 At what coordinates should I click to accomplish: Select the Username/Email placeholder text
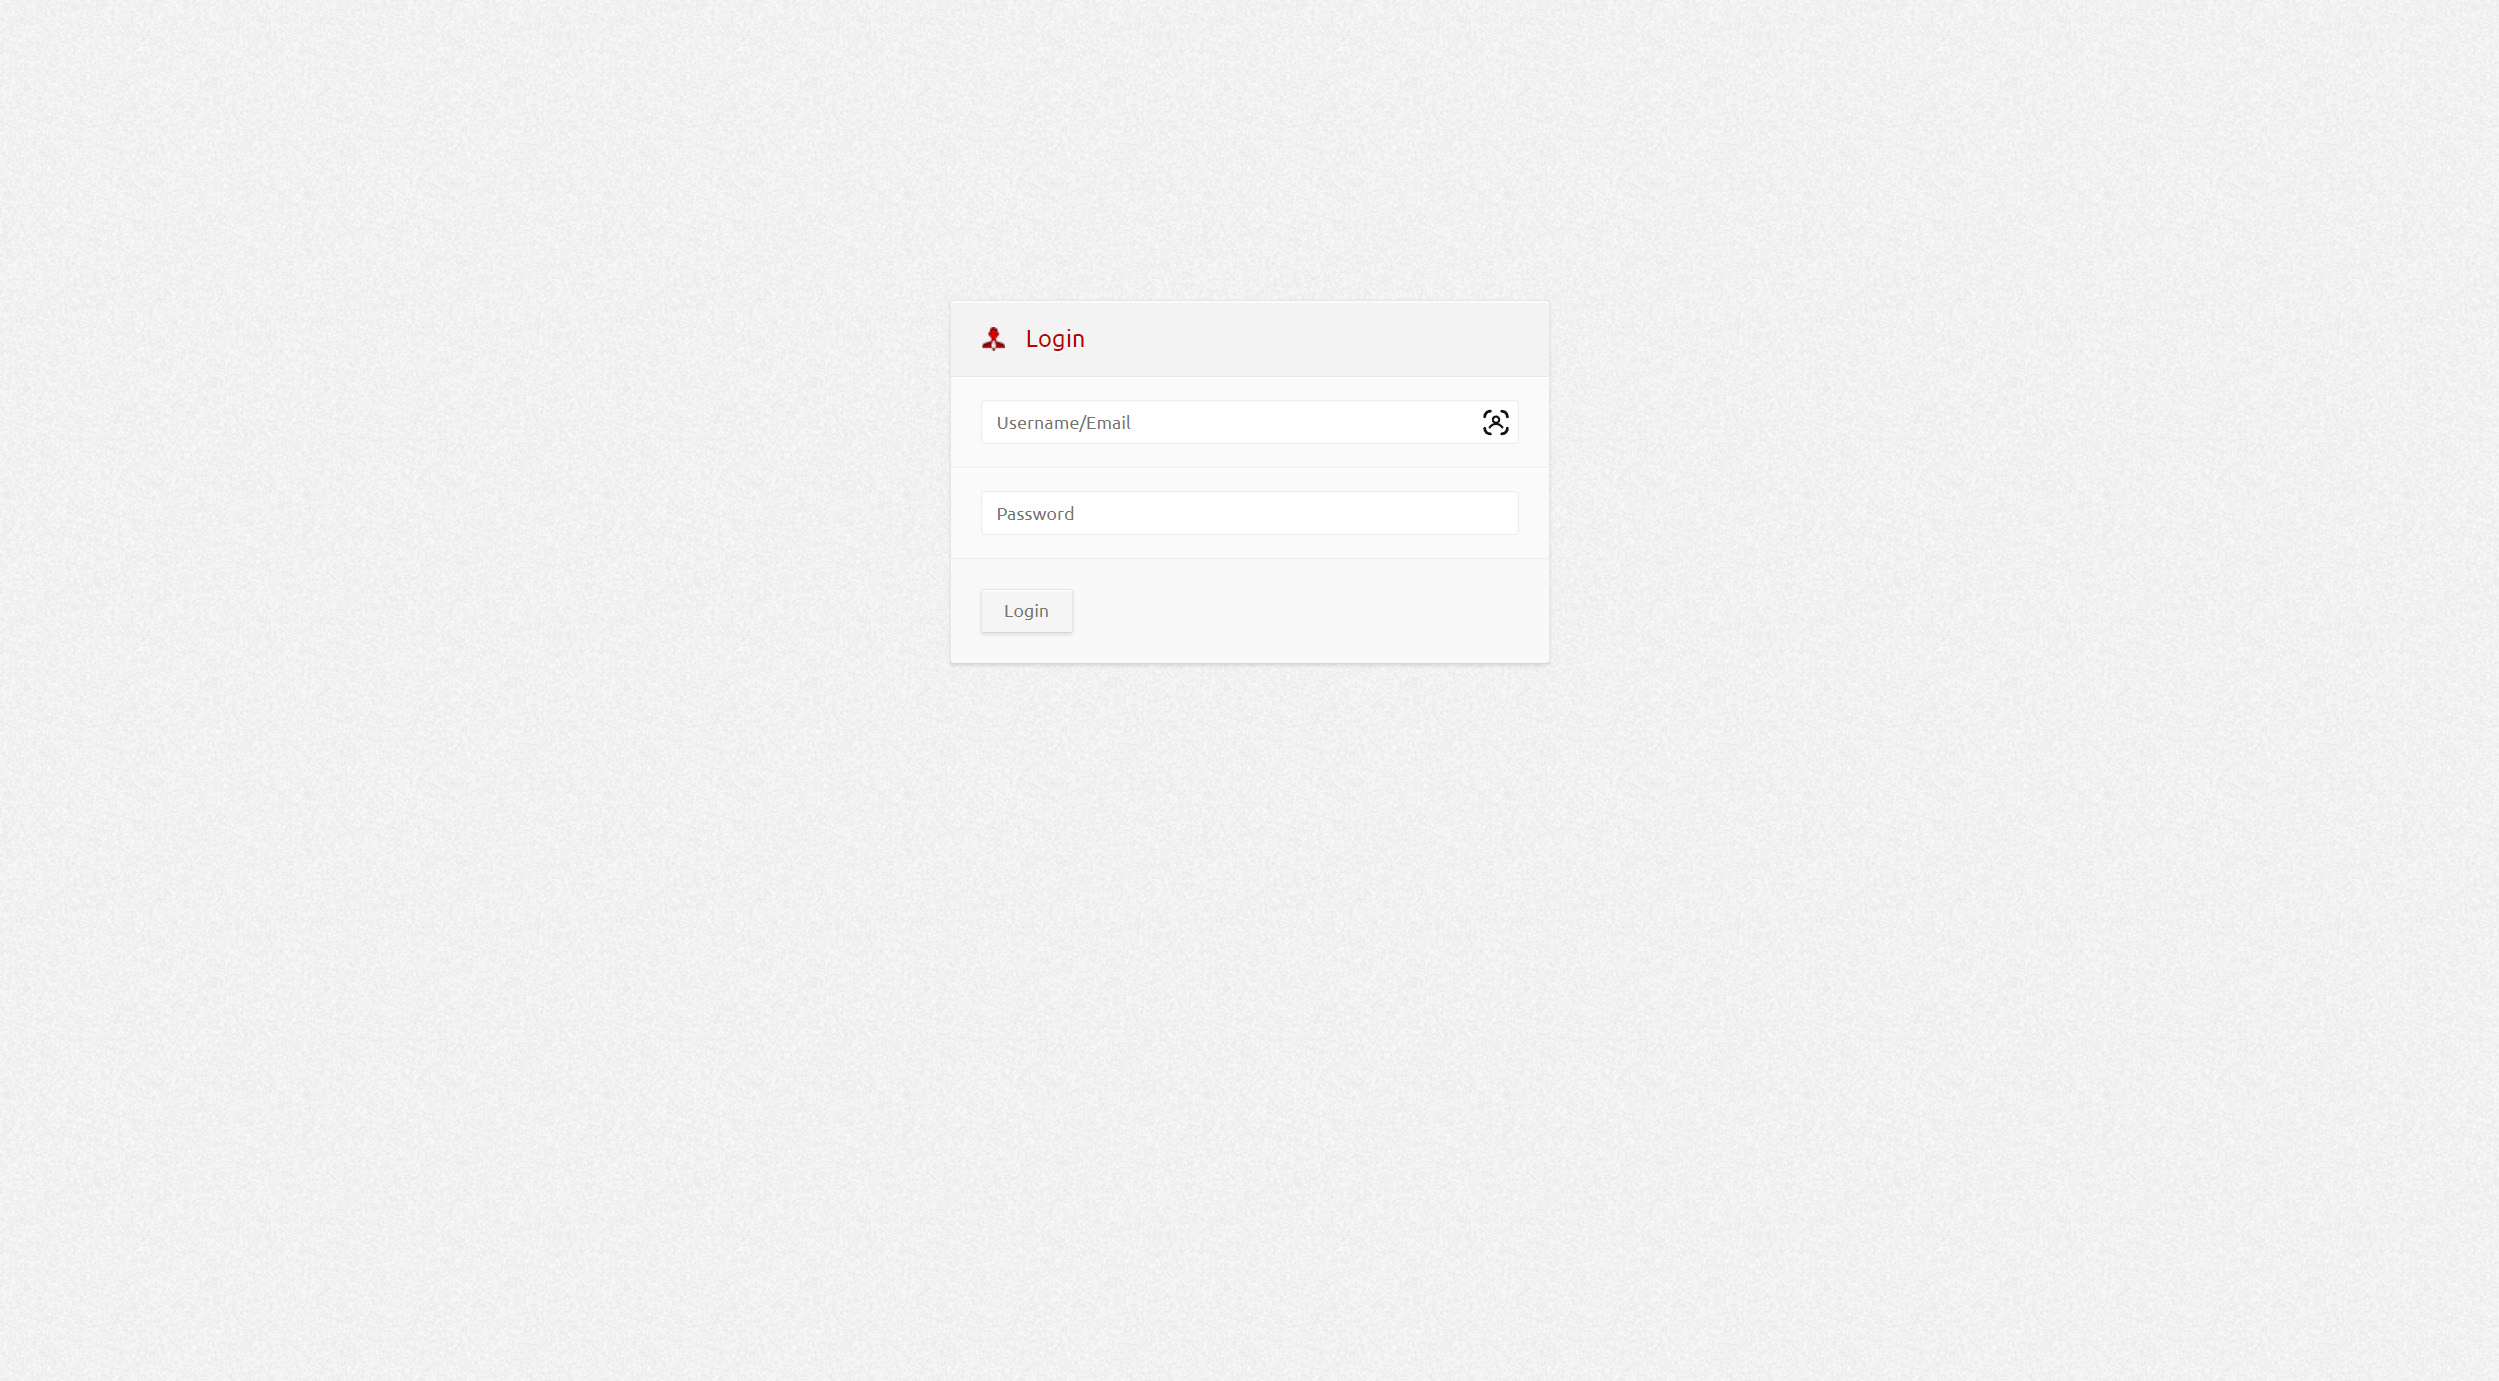[1063, 423]
